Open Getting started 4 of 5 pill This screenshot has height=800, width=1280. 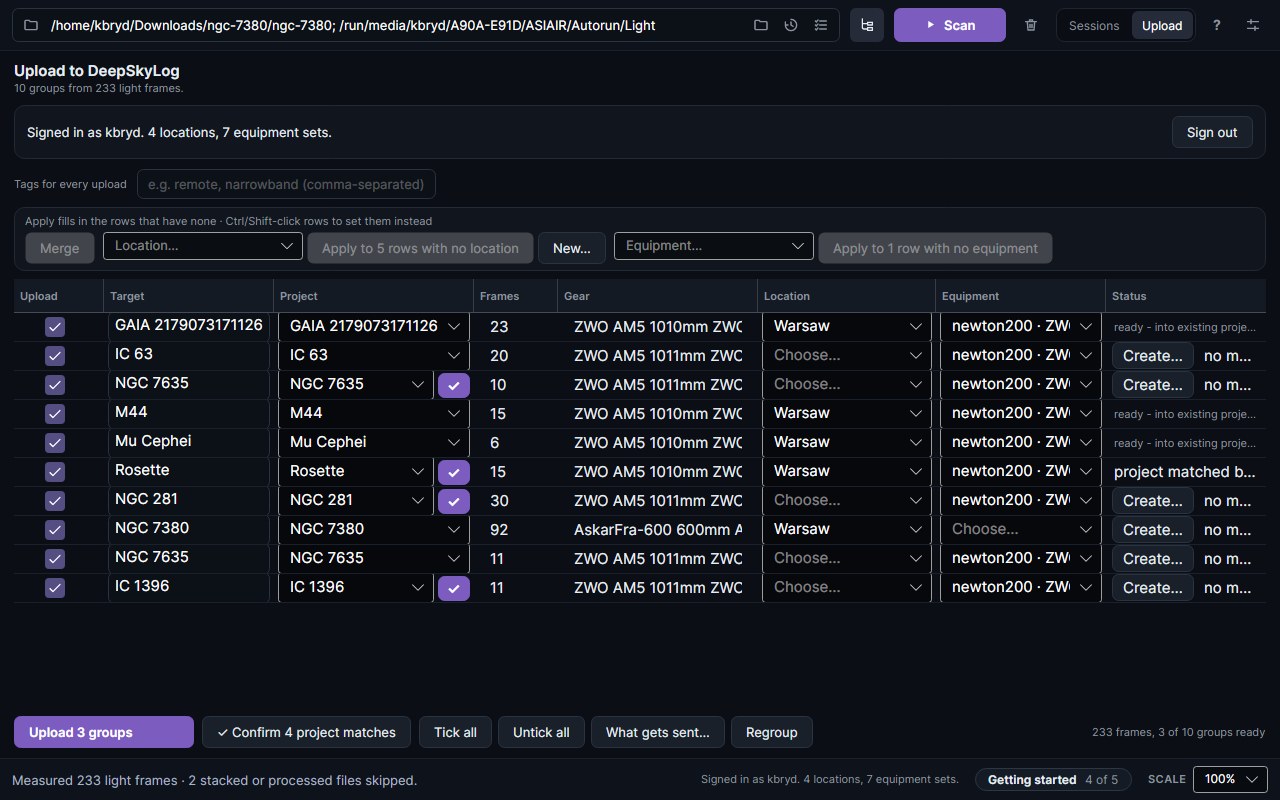pyautogui.click(x=1053, y=779)
